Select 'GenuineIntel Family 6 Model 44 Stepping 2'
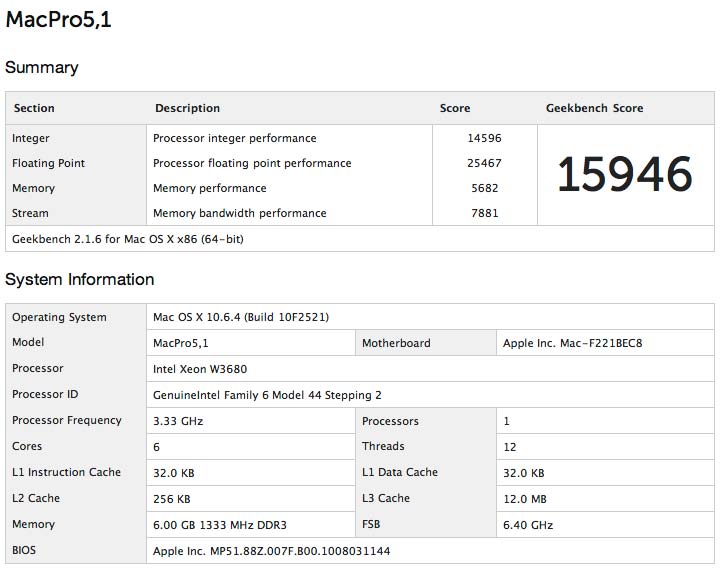The image size is (724, 573). [x=267, y=395]
